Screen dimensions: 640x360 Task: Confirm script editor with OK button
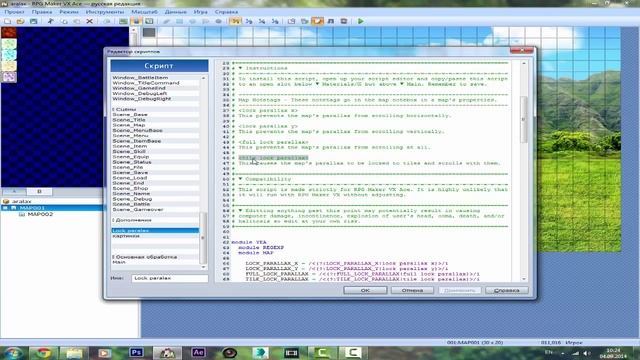(365, 290)
